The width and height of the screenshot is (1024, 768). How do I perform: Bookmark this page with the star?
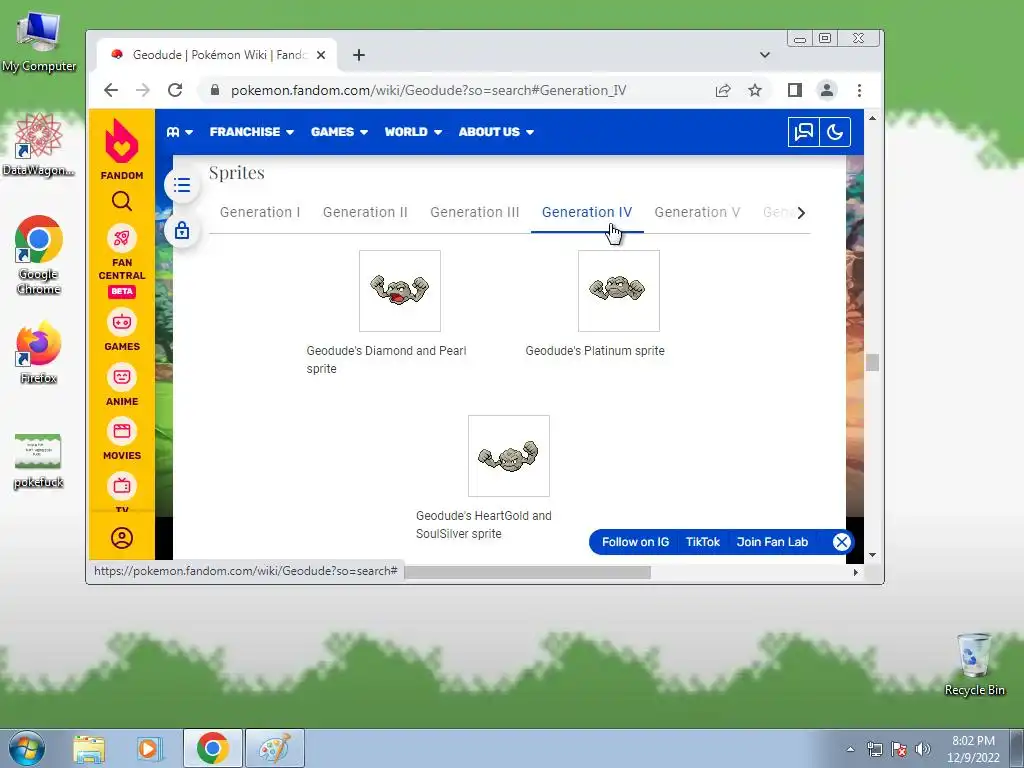[x=755, y=90]
